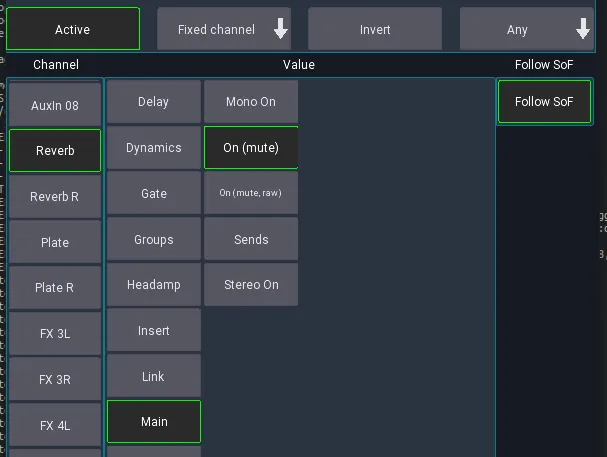The height and width of the screenshot is (457, 607).
Task: Pick the Plate R channel
Action: 55,288
